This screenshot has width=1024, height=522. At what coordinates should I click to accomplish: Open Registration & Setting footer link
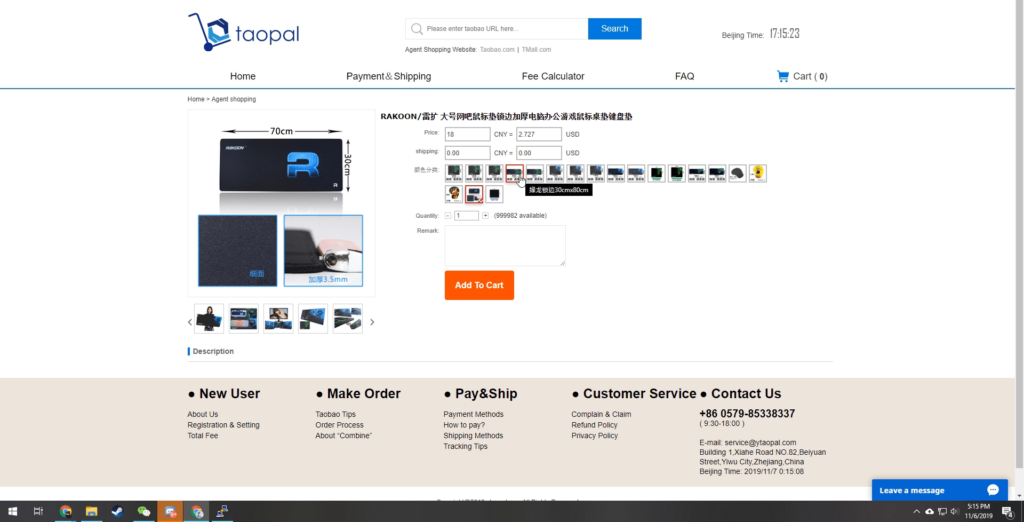[x=223, y=425]
